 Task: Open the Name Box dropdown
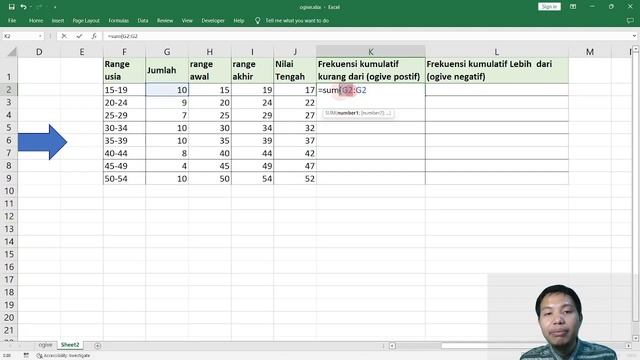tap(40, 36)
